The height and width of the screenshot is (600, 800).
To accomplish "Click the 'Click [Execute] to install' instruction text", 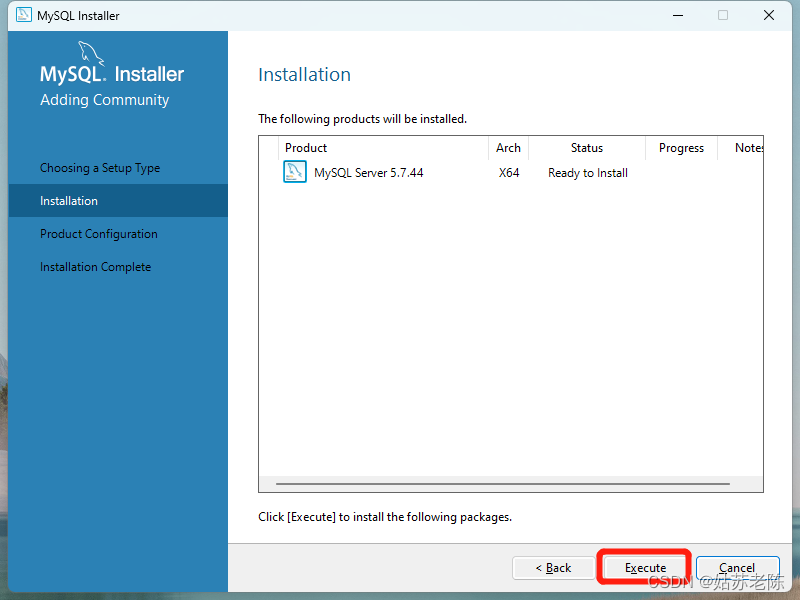I will pos(385,517).
